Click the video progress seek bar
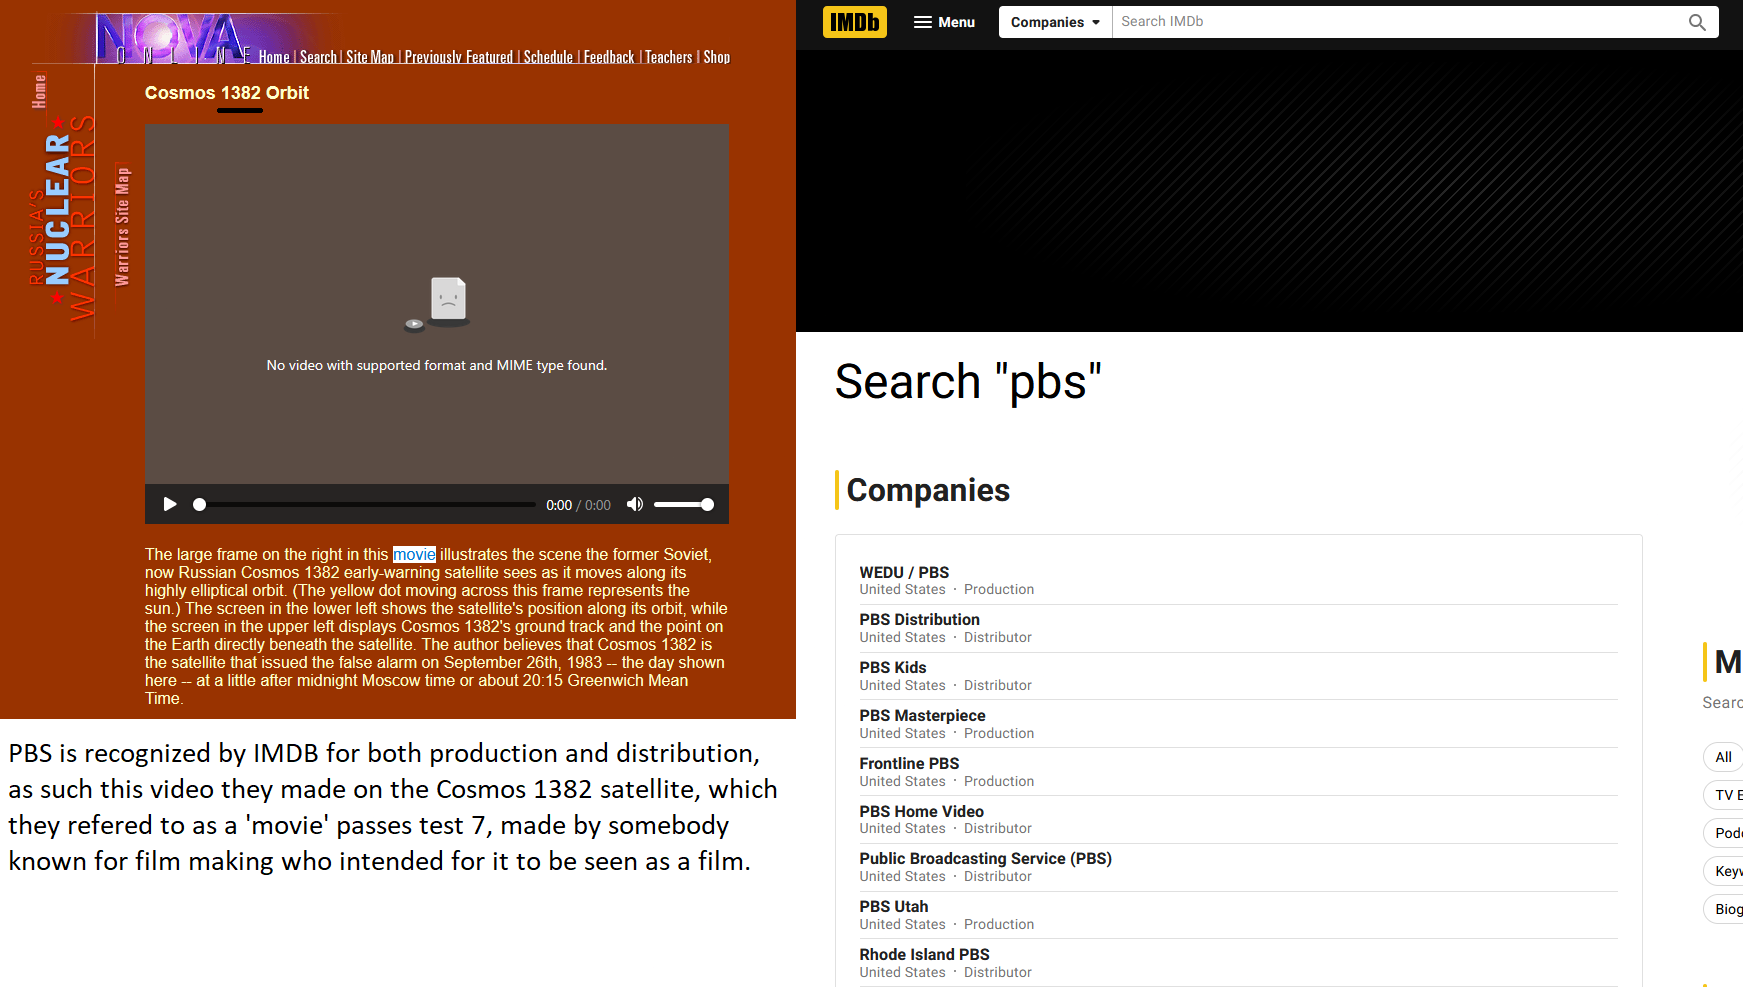1743x991 pixels. [367, 504]
